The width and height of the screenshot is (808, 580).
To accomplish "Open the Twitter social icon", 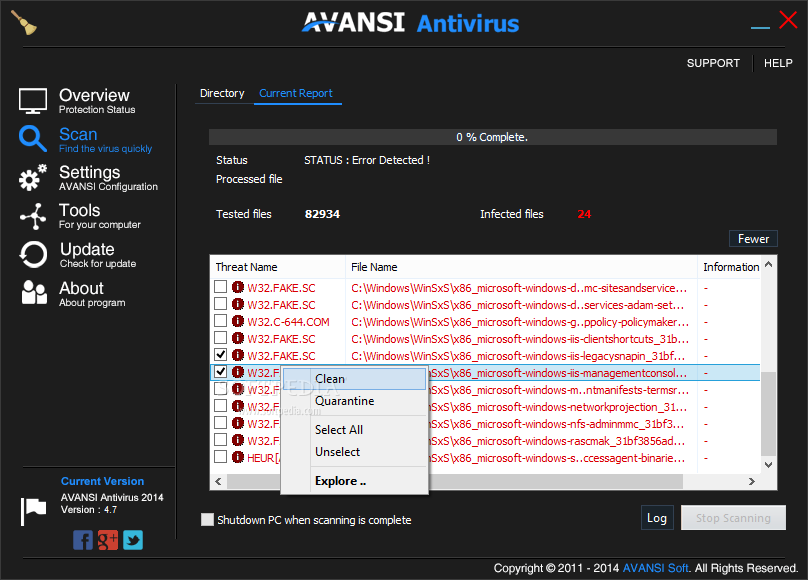I will pos(133,540).
